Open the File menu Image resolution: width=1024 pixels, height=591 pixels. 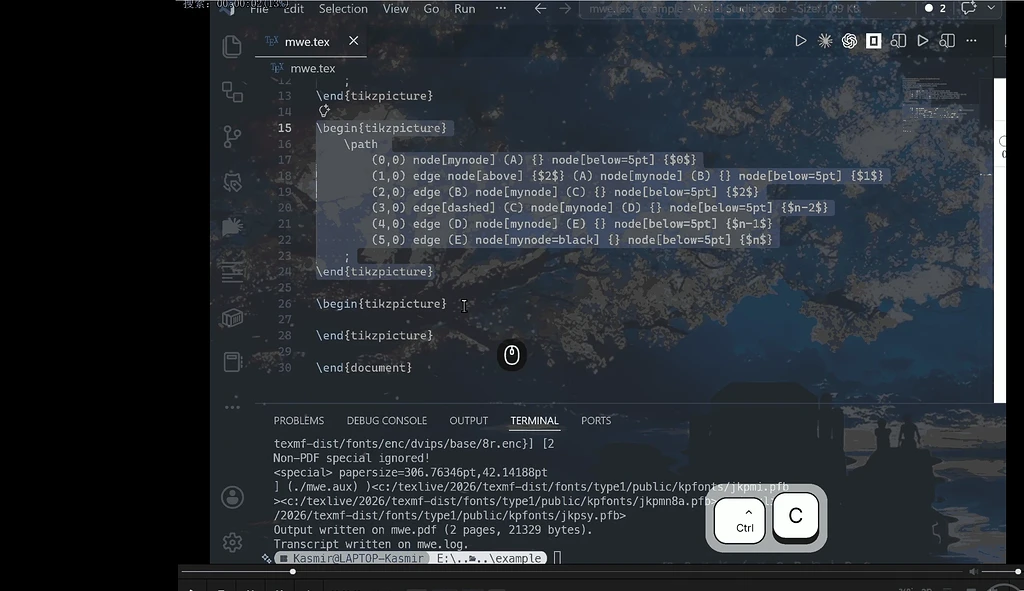click(x=259, y=8)
